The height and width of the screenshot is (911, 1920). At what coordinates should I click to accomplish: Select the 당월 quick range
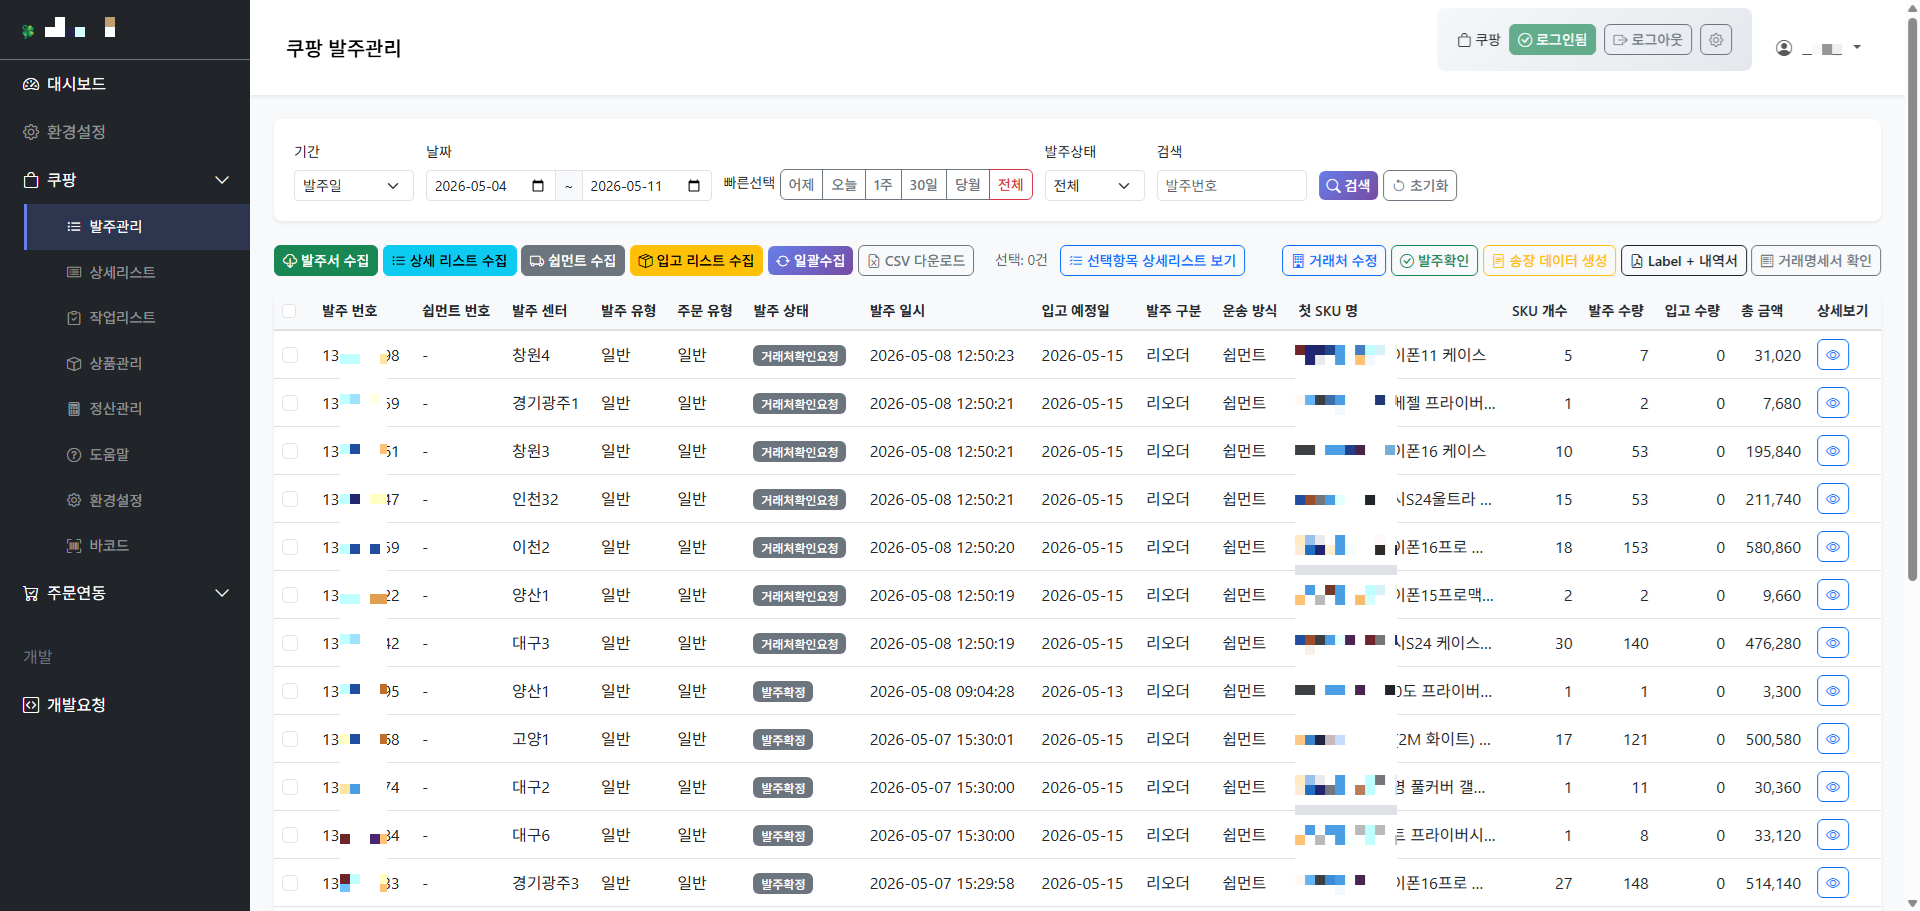coord(968,185)
